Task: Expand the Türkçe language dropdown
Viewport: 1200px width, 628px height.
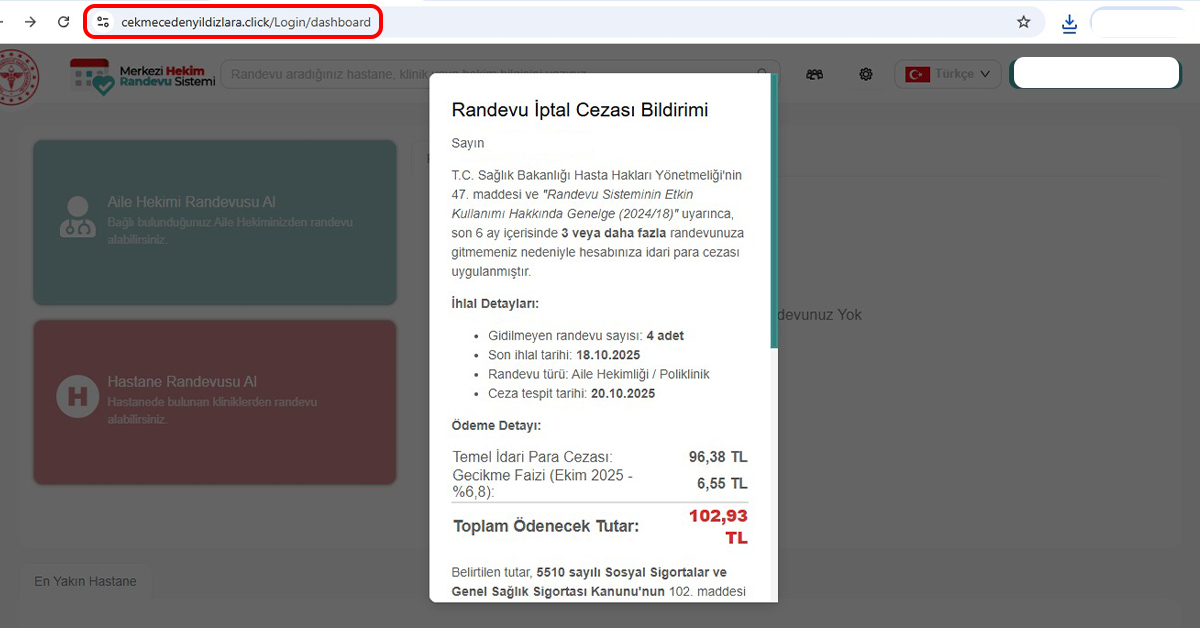Action: [952, 74]
